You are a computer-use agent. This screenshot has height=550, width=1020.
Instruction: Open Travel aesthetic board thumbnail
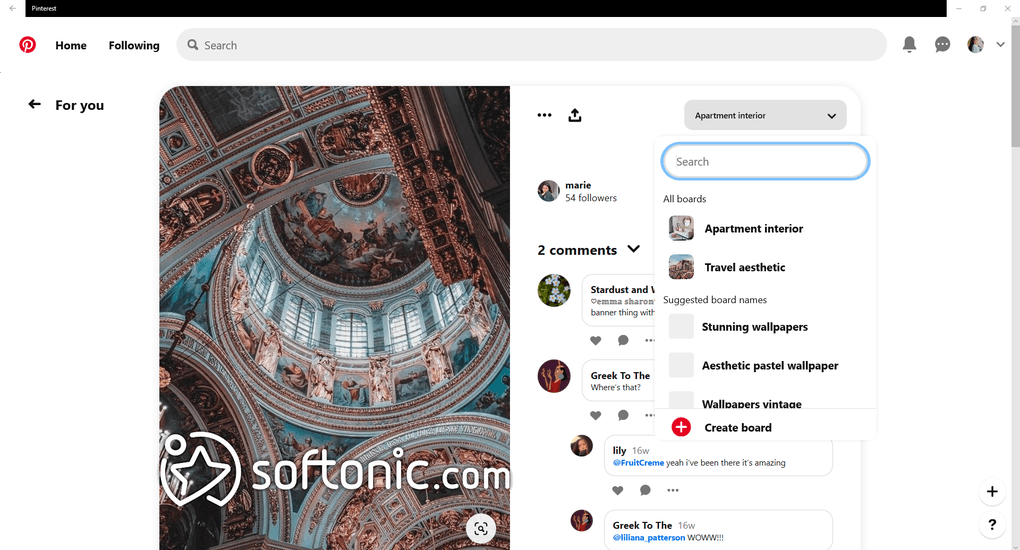(681, 267)
